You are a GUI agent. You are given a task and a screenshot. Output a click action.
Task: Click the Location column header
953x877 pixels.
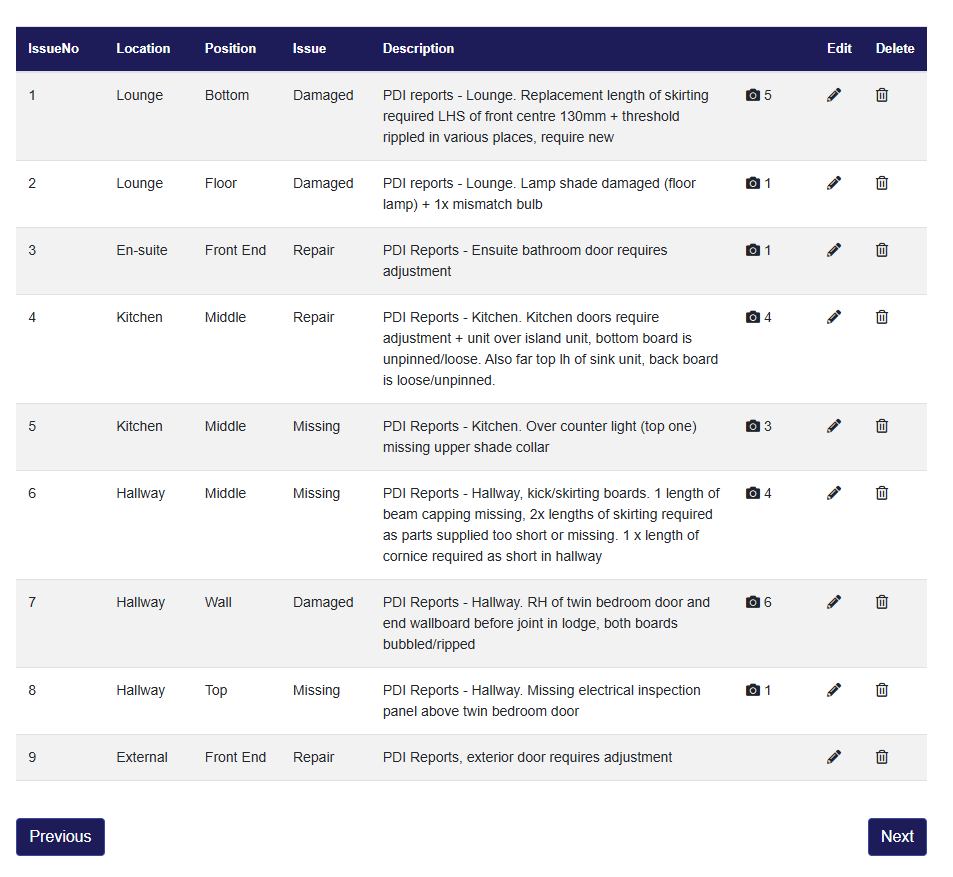143,48
